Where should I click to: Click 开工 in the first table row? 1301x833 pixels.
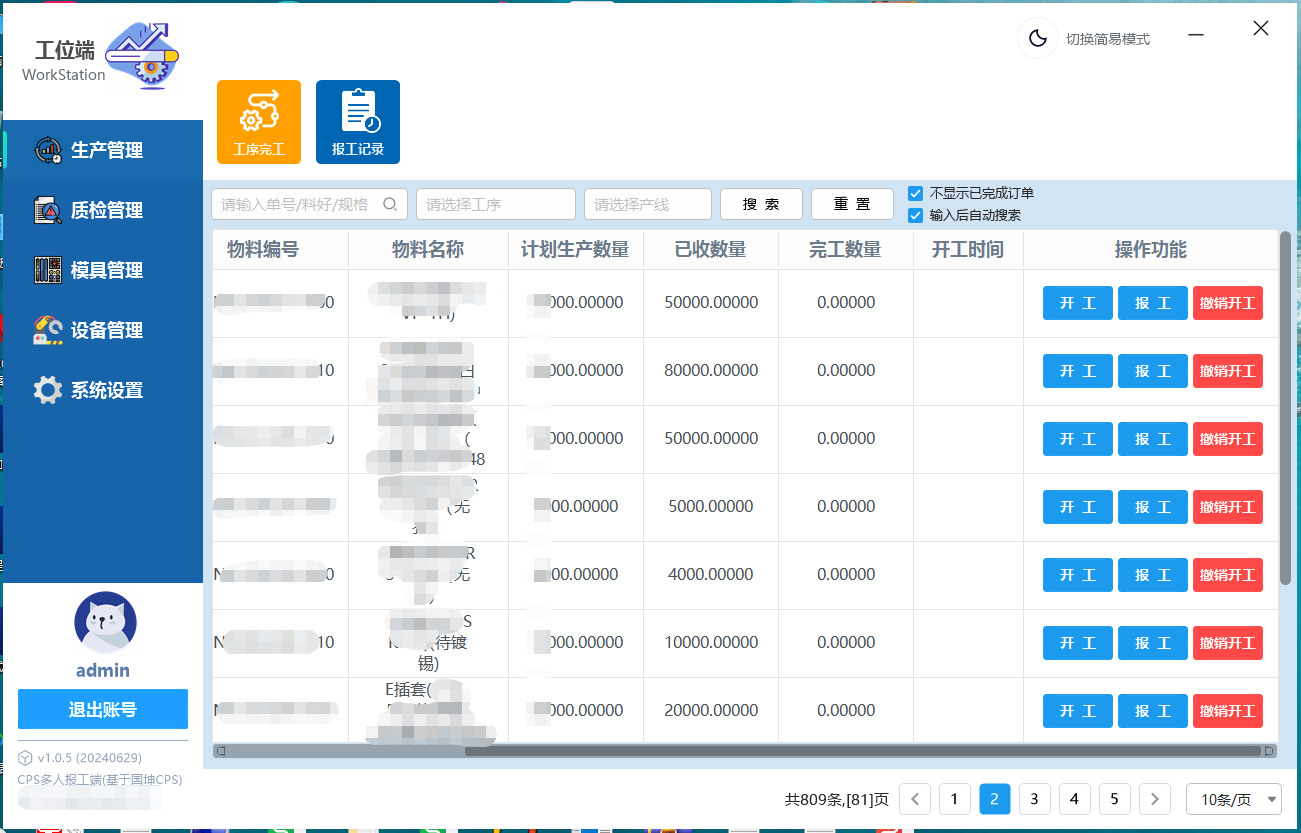coord(1077,303)
